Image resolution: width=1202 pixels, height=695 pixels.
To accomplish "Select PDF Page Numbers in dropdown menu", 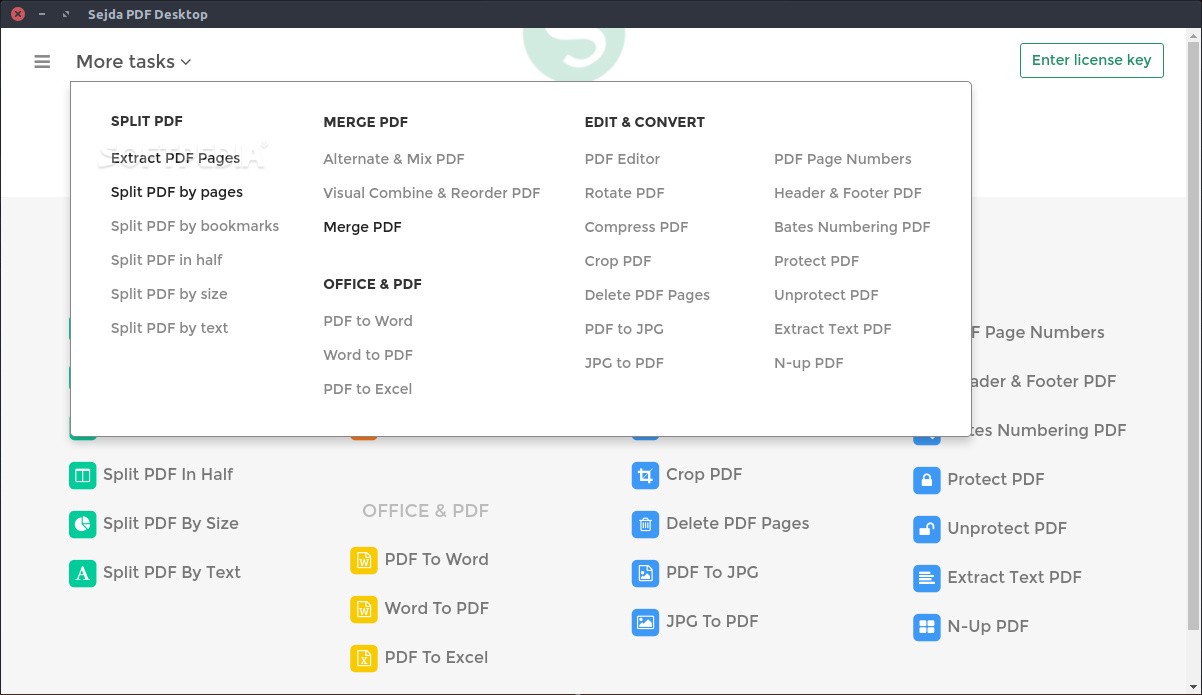I will [x=843, y=159].
